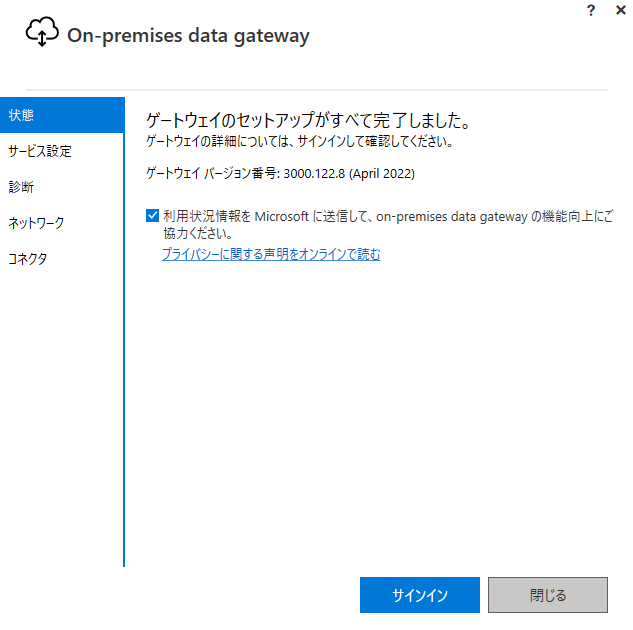Viewport: 633px width, 630px height.
Task: Close the gateway window with the X
Action: (x=620, y=10)
